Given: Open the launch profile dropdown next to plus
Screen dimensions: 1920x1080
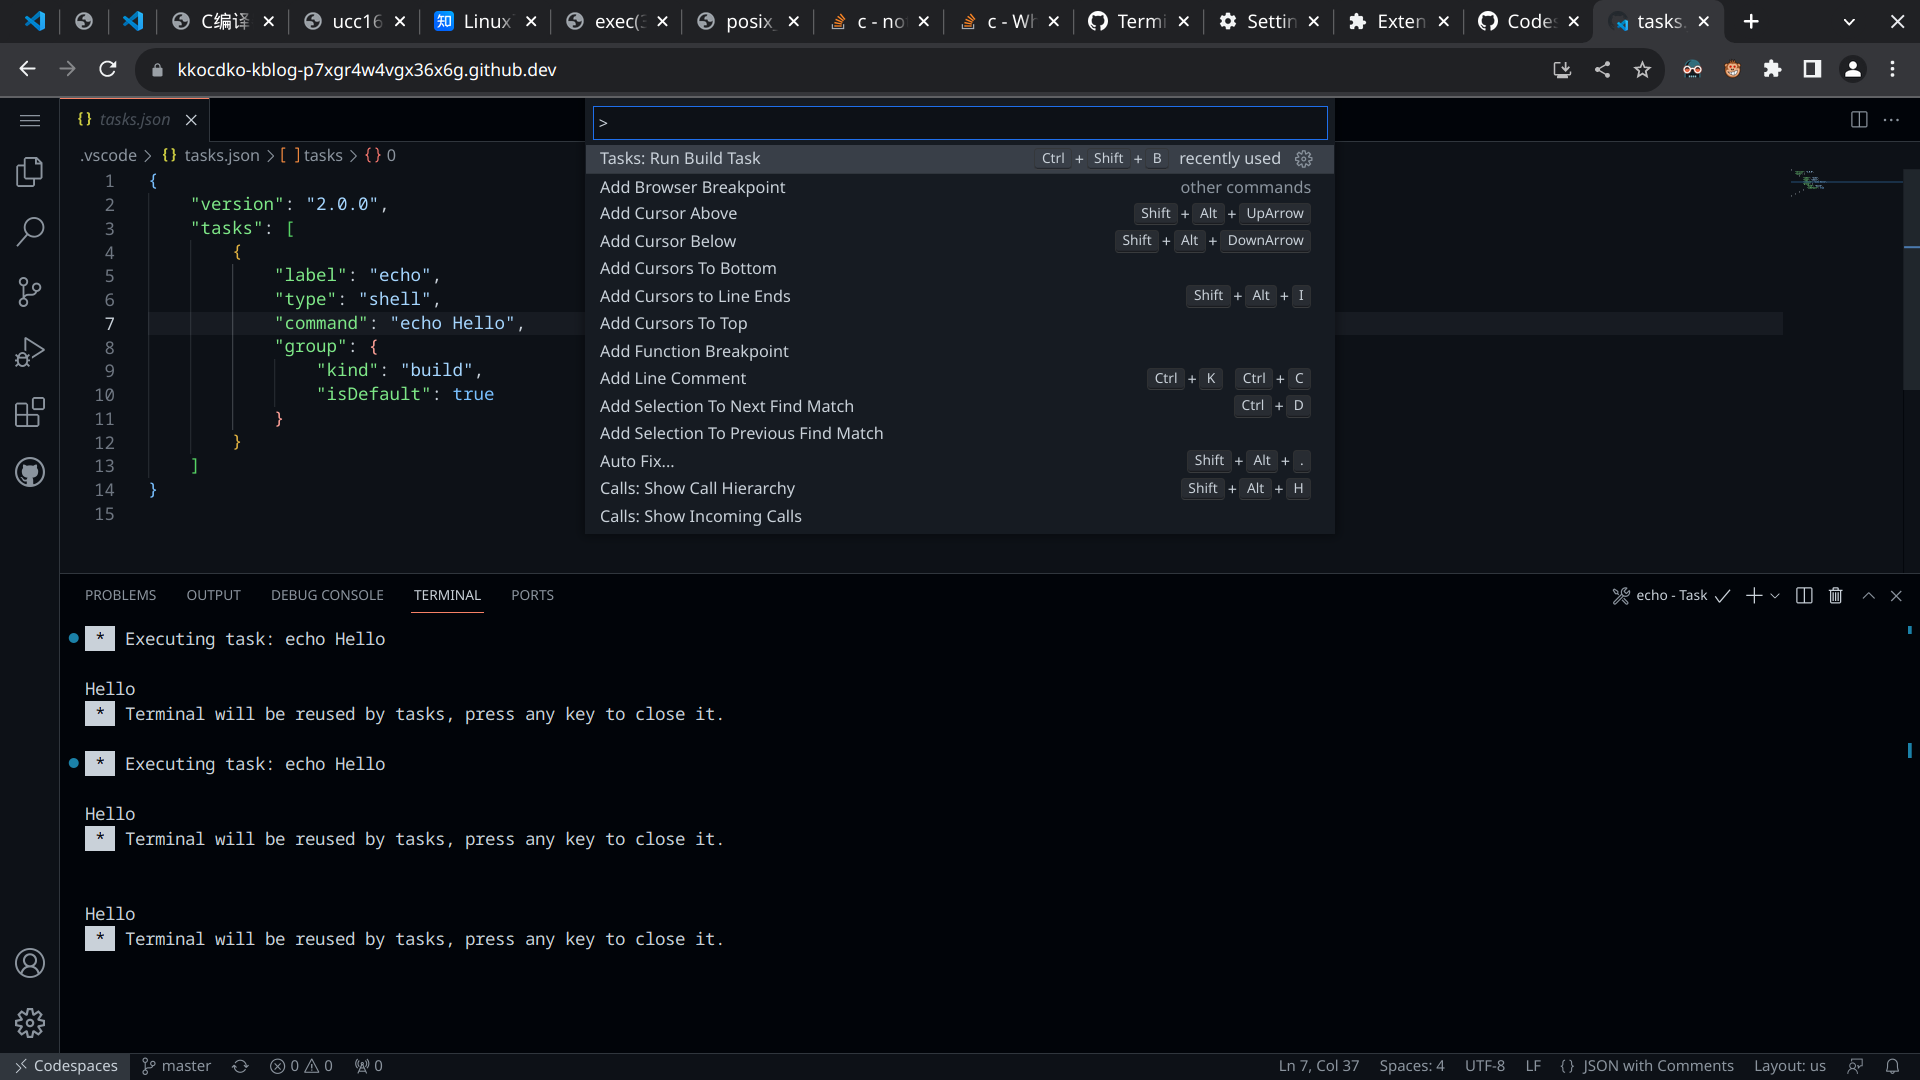Looking at the screenshot, I should 1775,595.
